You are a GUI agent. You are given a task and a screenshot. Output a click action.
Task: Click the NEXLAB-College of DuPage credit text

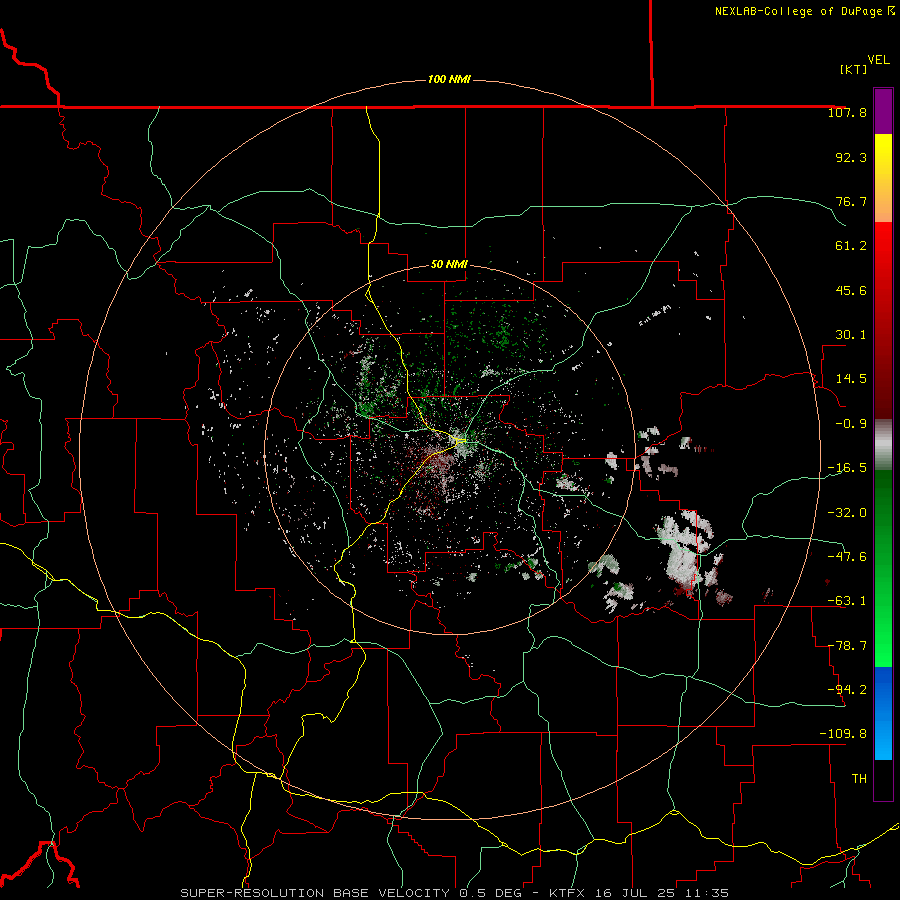[804, 11]
